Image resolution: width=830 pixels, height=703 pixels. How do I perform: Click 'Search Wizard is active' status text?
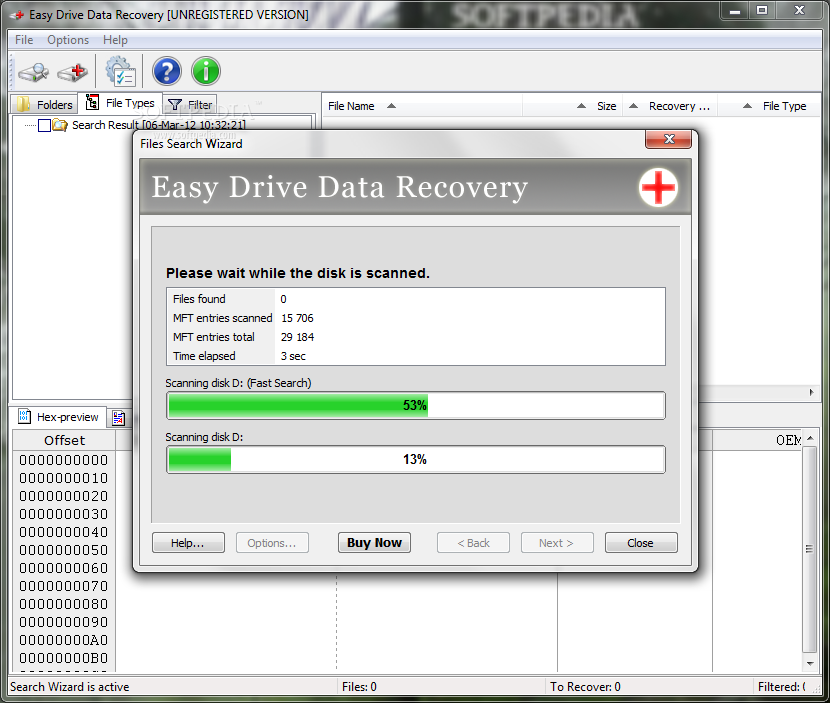click(x=69, y=687)
